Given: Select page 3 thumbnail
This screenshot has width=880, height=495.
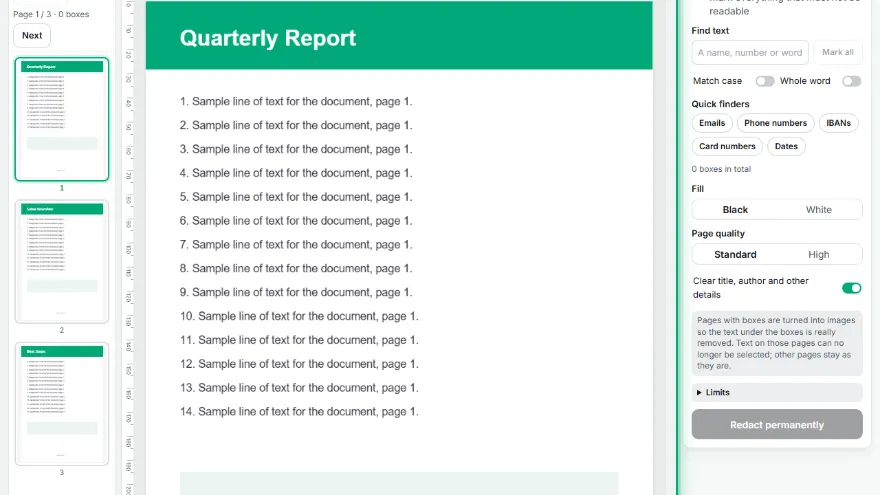Looking at the screenshot, I should coord(62,404).
